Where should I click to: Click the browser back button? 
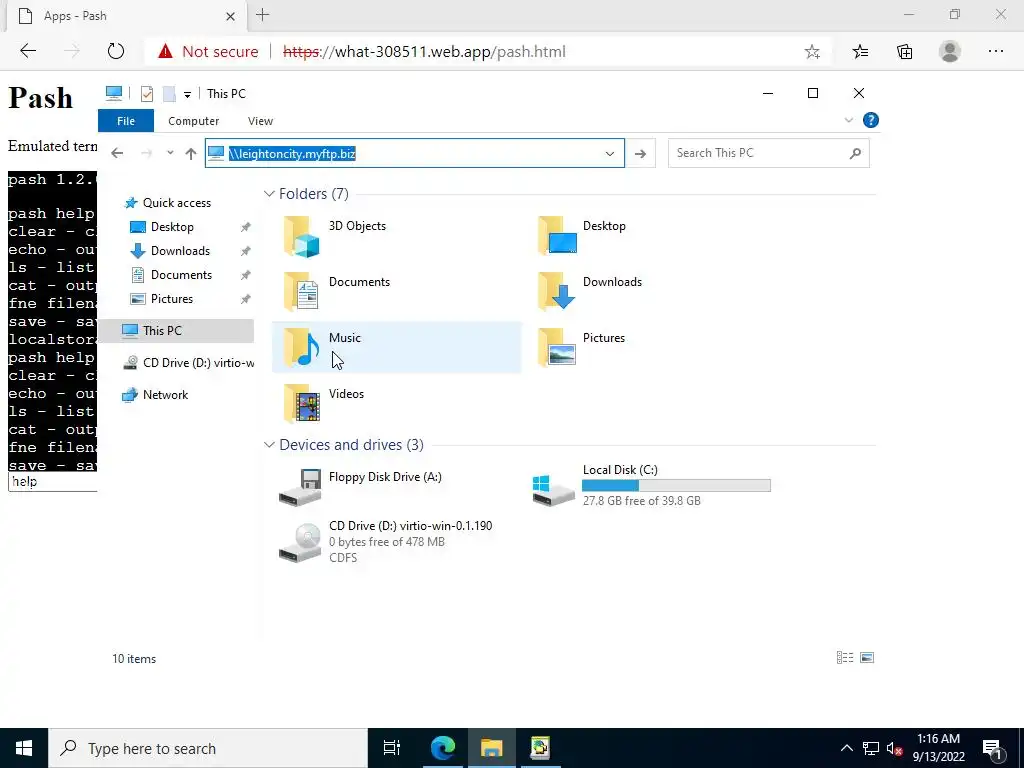click(x=28, y=51)
